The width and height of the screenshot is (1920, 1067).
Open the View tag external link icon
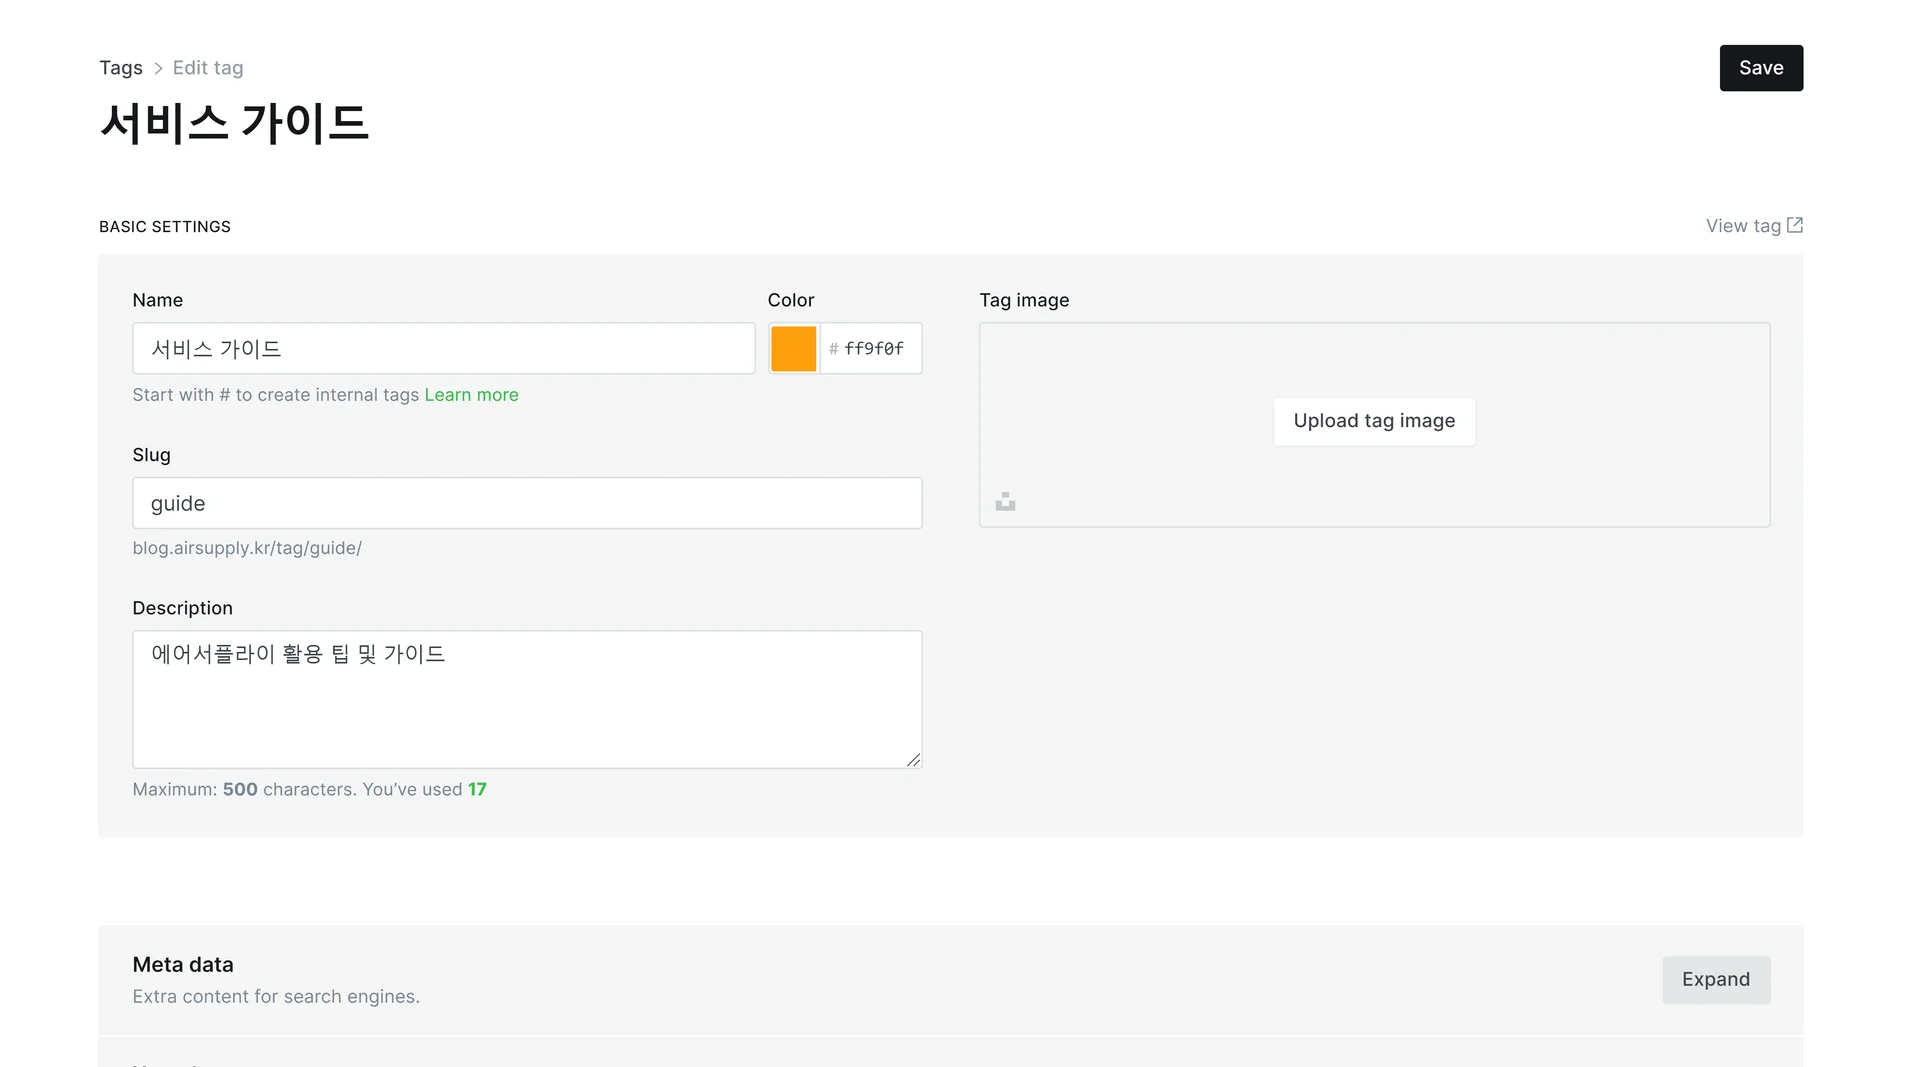pyautogui.click(x=1795, y=225)
